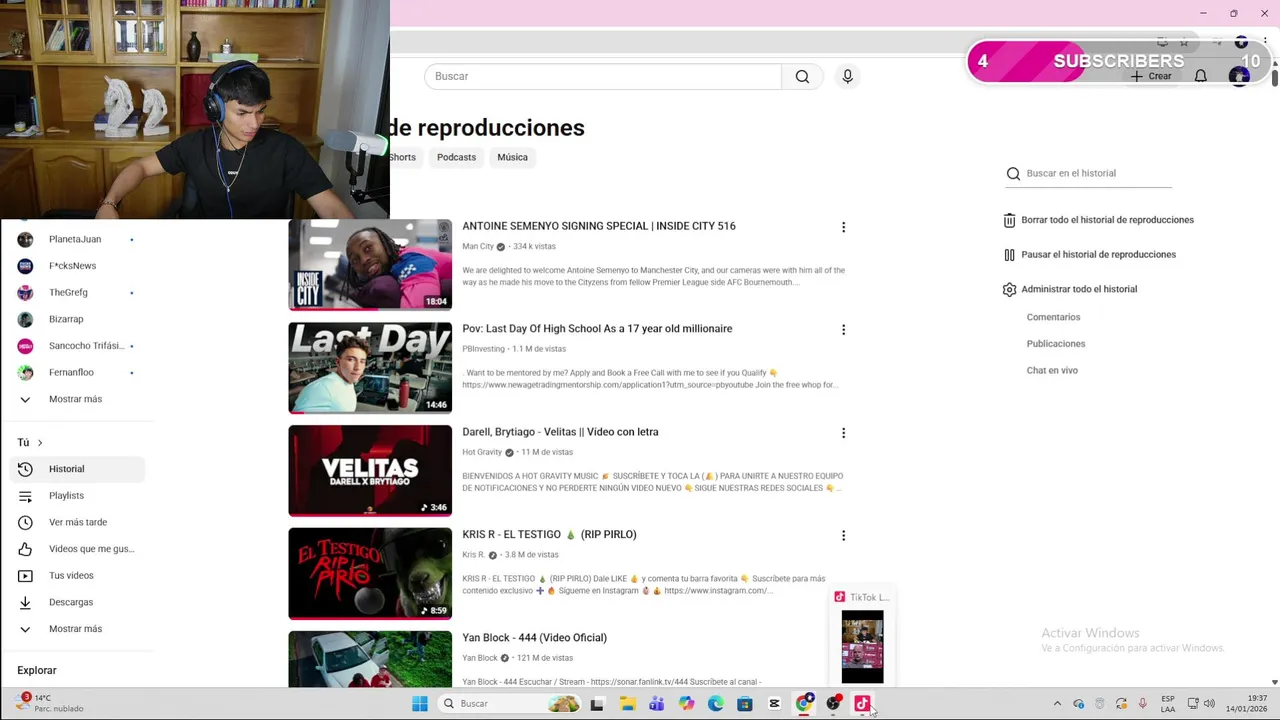Select the Podcasts filter chip
1280x720 pixels.
tap(456, 157)
